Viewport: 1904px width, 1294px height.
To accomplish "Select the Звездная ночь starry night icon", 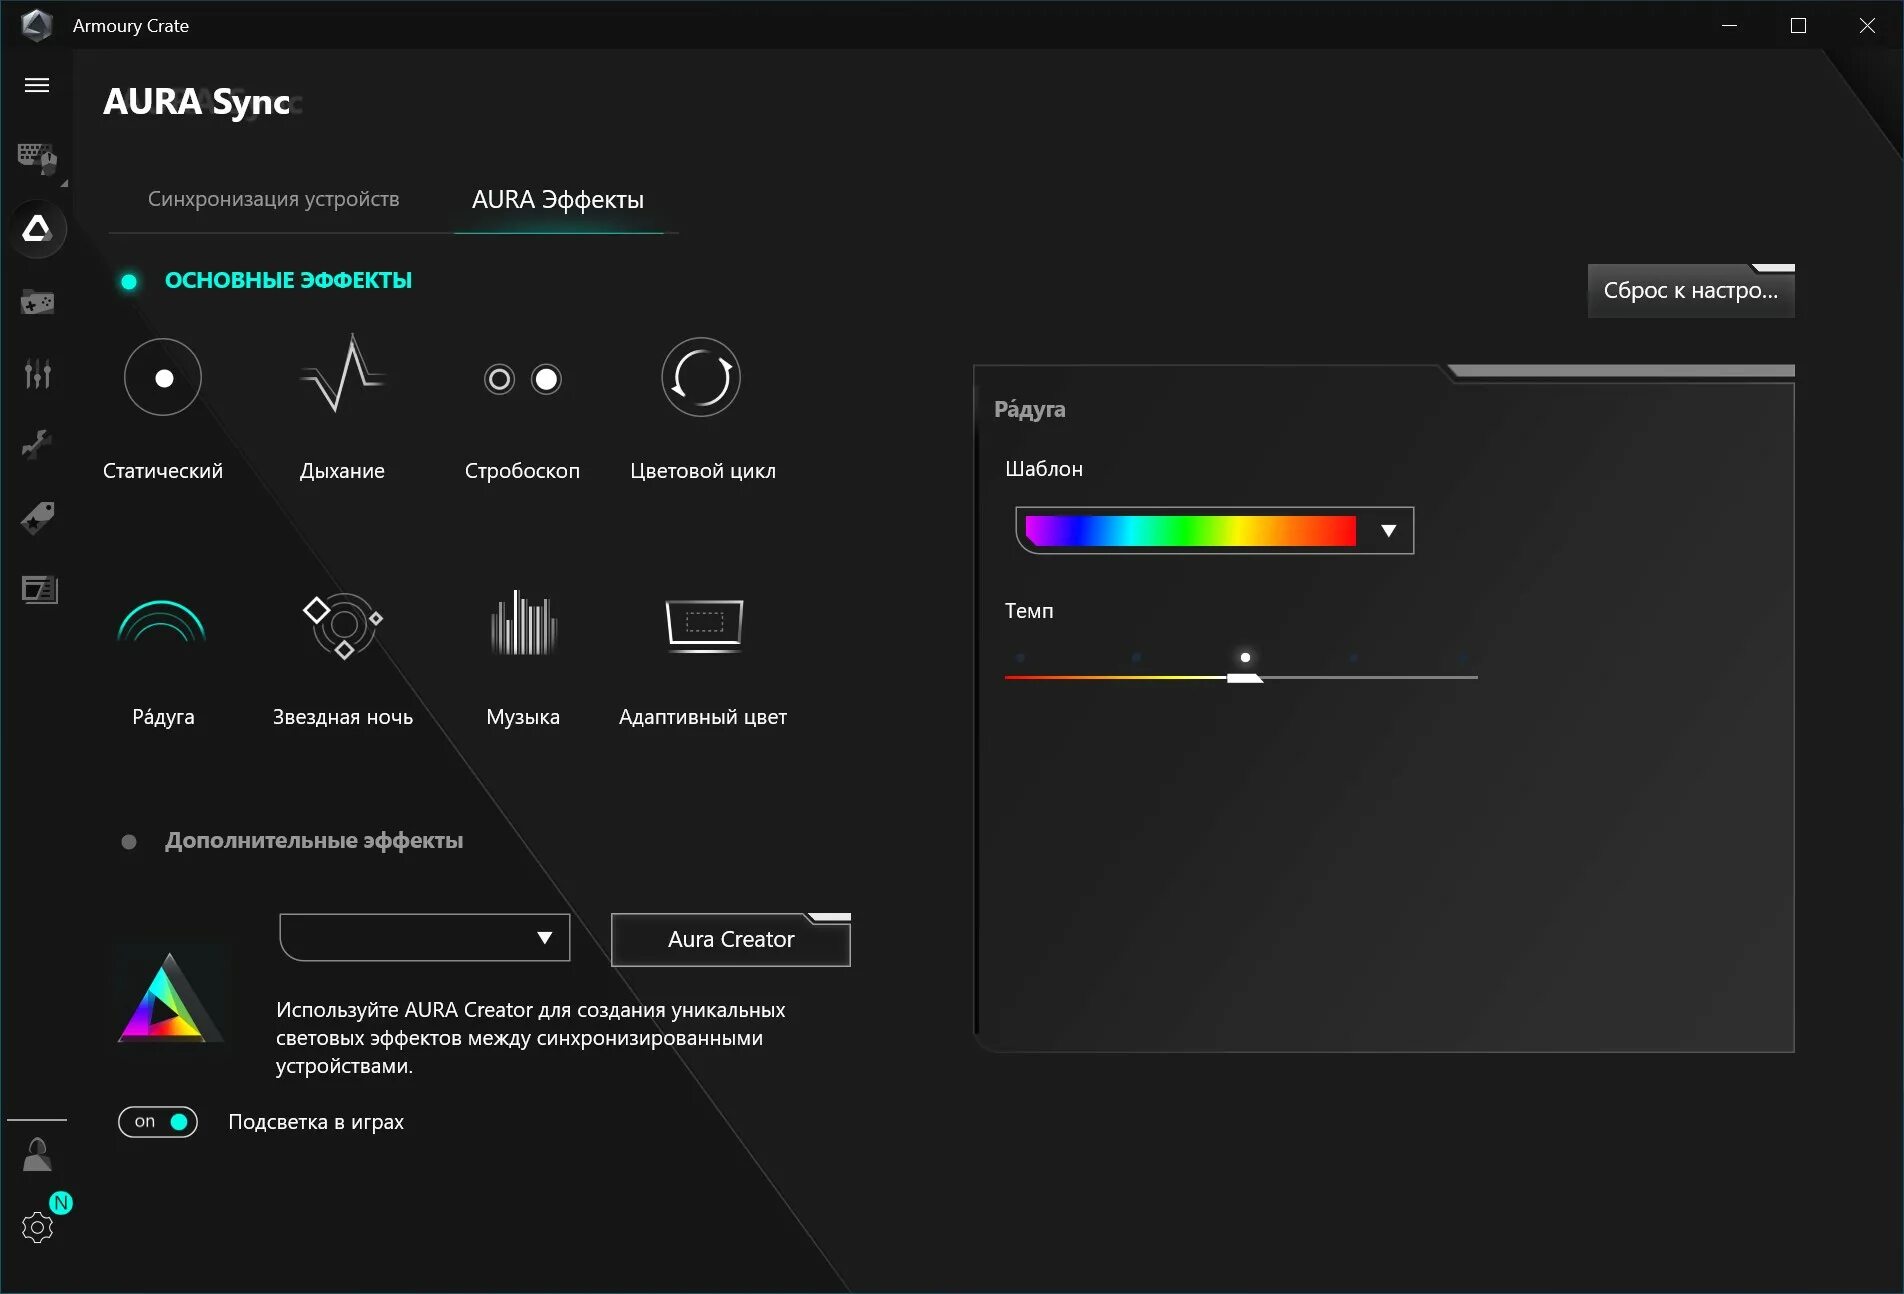I will [x=343, y=624].
